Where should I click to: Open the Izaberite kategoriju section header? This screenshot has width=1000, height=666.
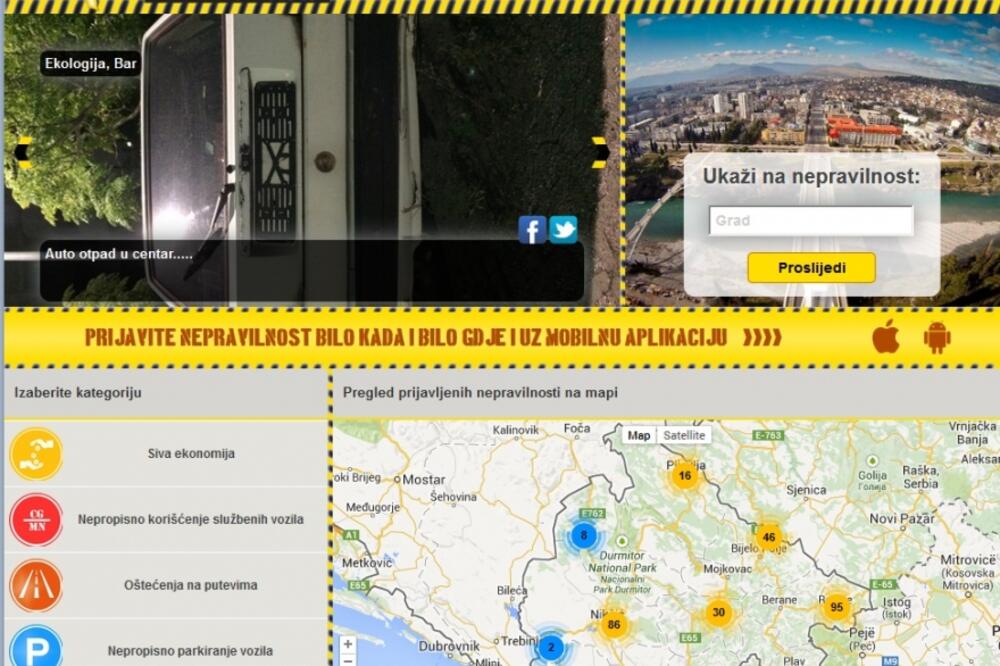(x=76, y=392)
